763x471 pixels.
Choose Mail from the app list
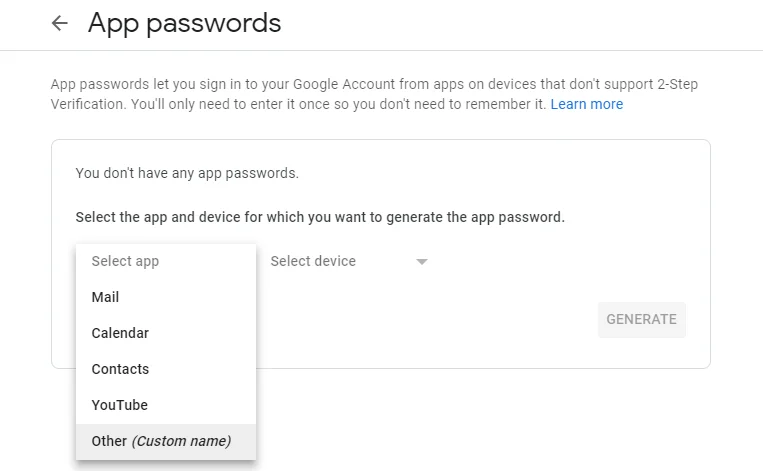(105, 297)
